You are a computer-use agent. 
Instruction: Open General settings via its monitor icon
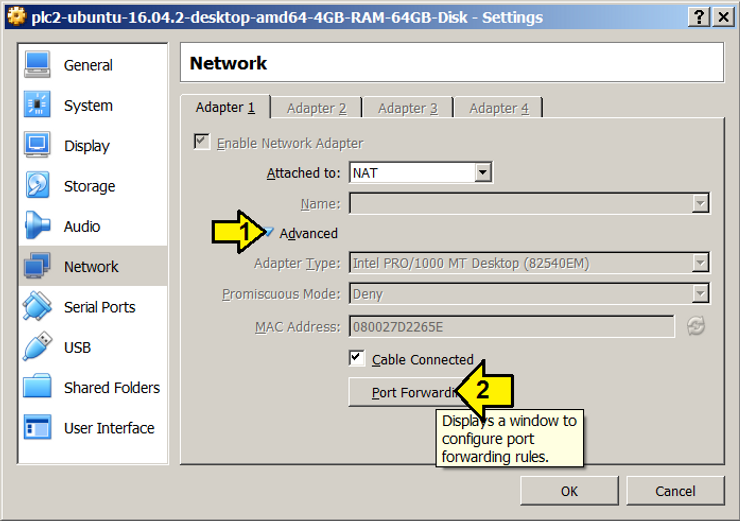pos(37,64)
